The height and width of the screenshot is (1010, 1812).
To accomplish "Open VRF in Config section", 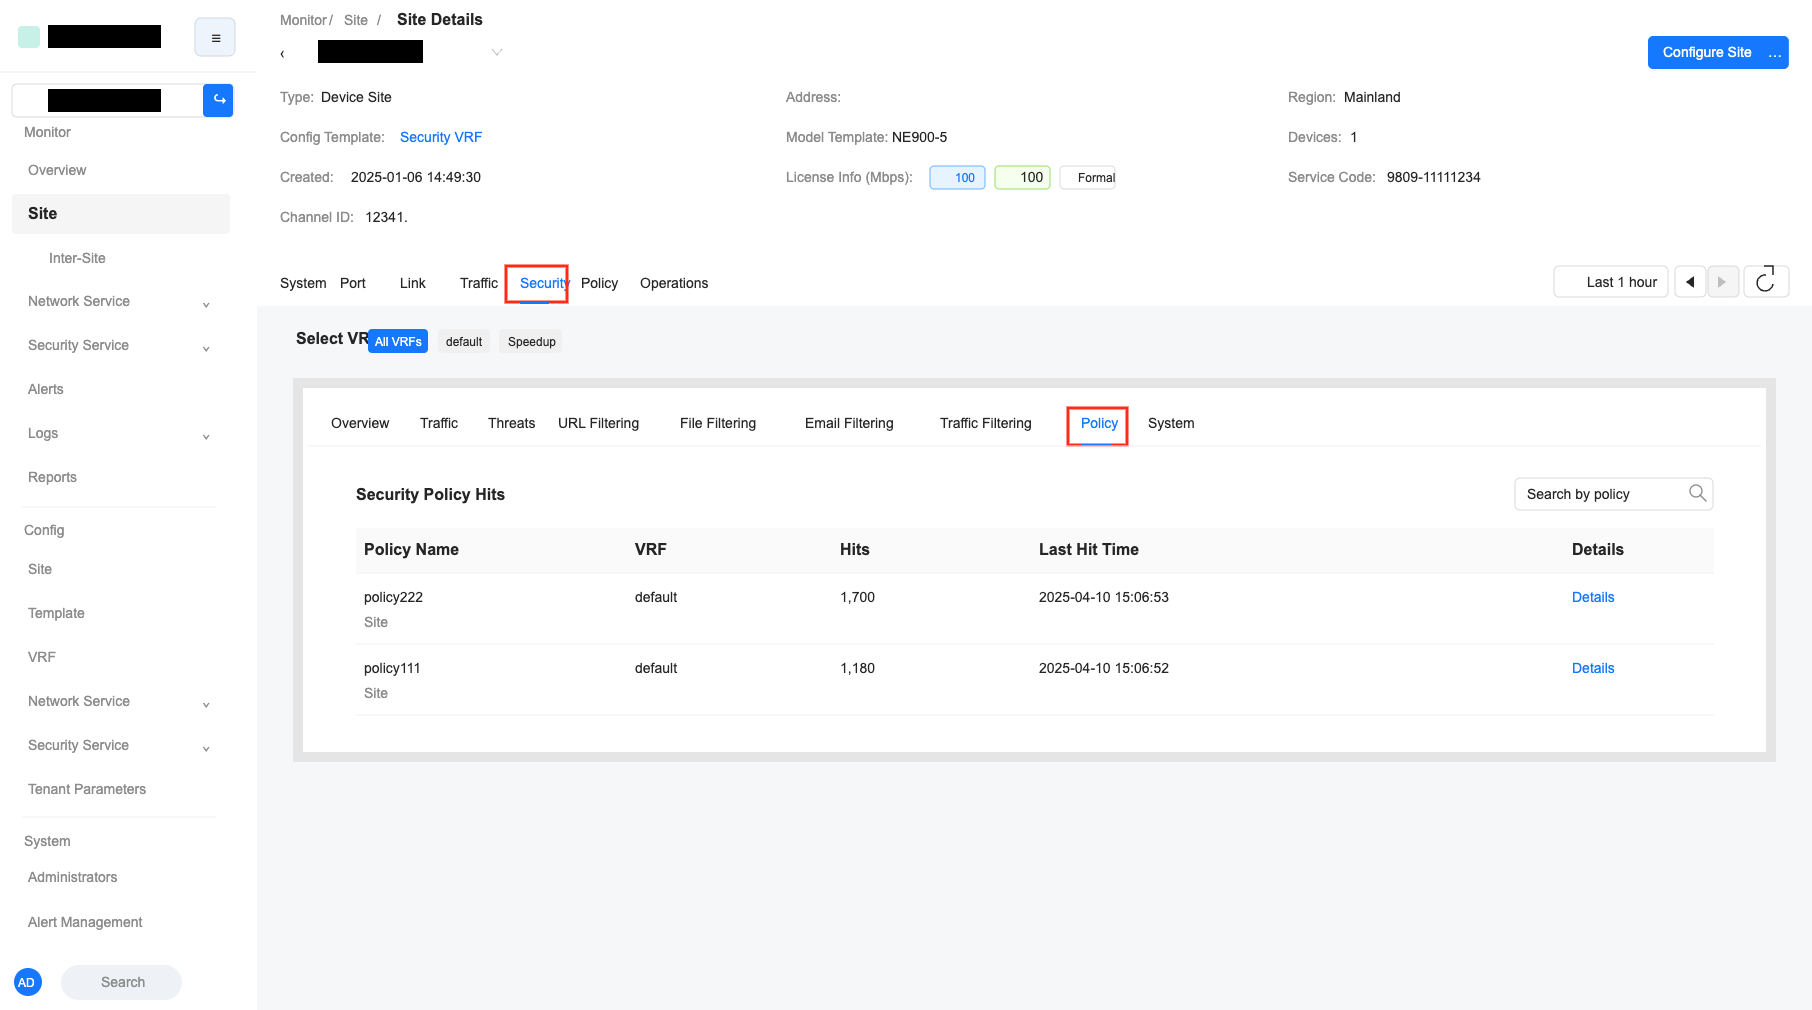I will (42, 658).
